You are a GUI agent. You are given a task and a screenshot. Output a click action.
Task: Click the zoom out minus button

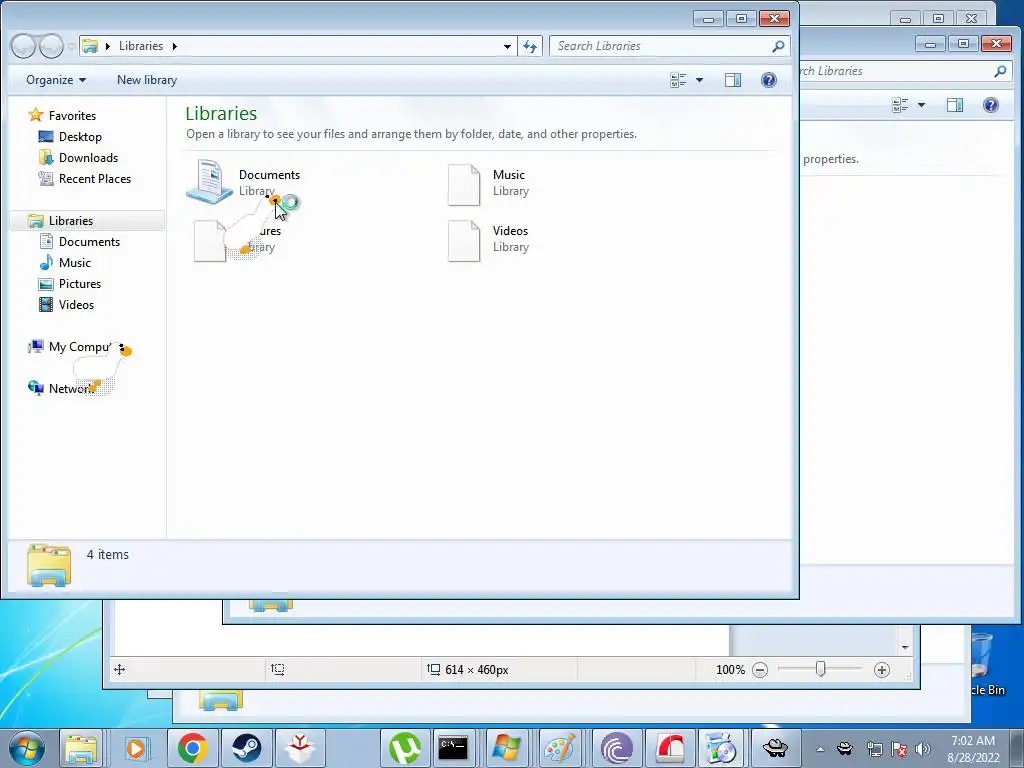[x=760, y=669]
